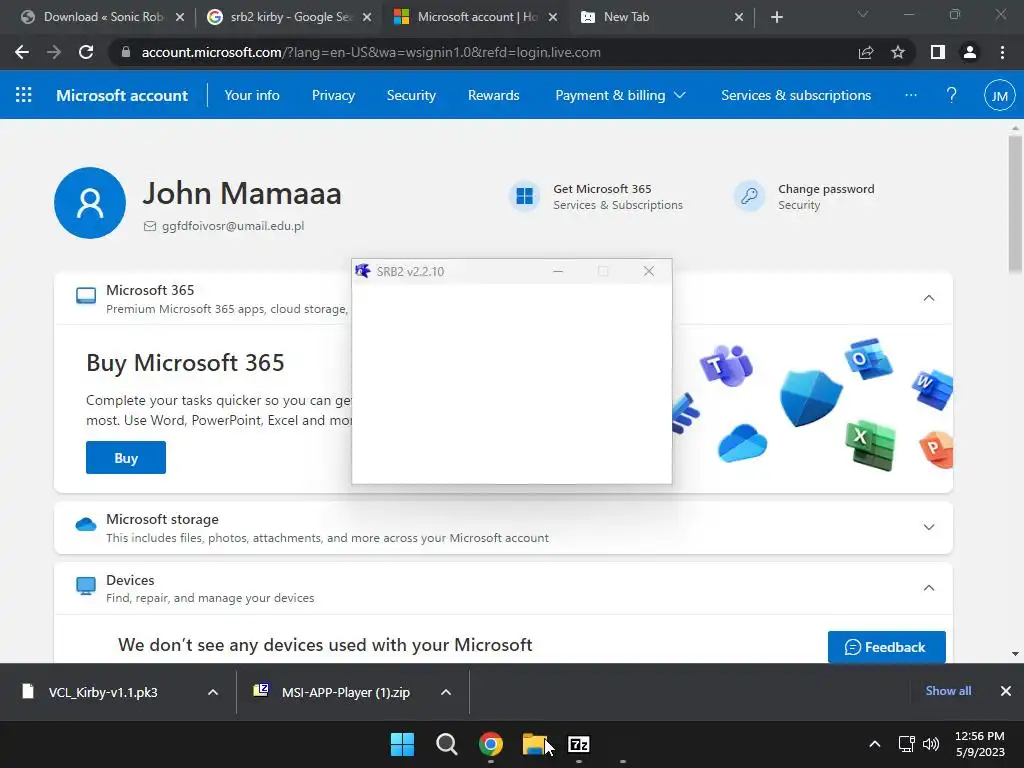1024x768 pixels.
Task: Click the Feedback button
Action: [x=886, y=647]
